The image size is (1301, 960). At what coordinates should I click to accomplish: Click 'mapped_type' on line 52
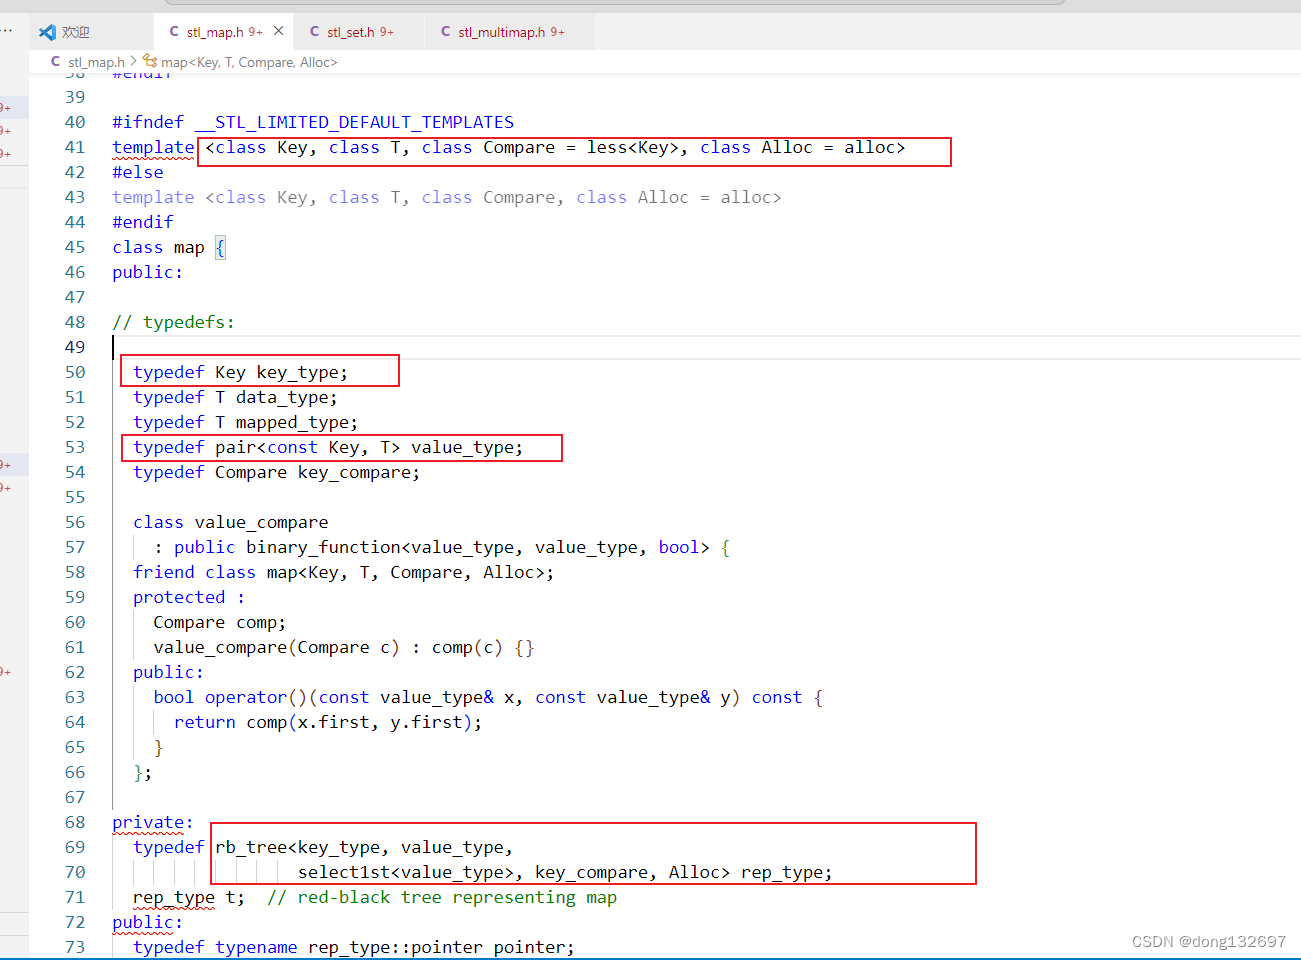pos(292,422)
